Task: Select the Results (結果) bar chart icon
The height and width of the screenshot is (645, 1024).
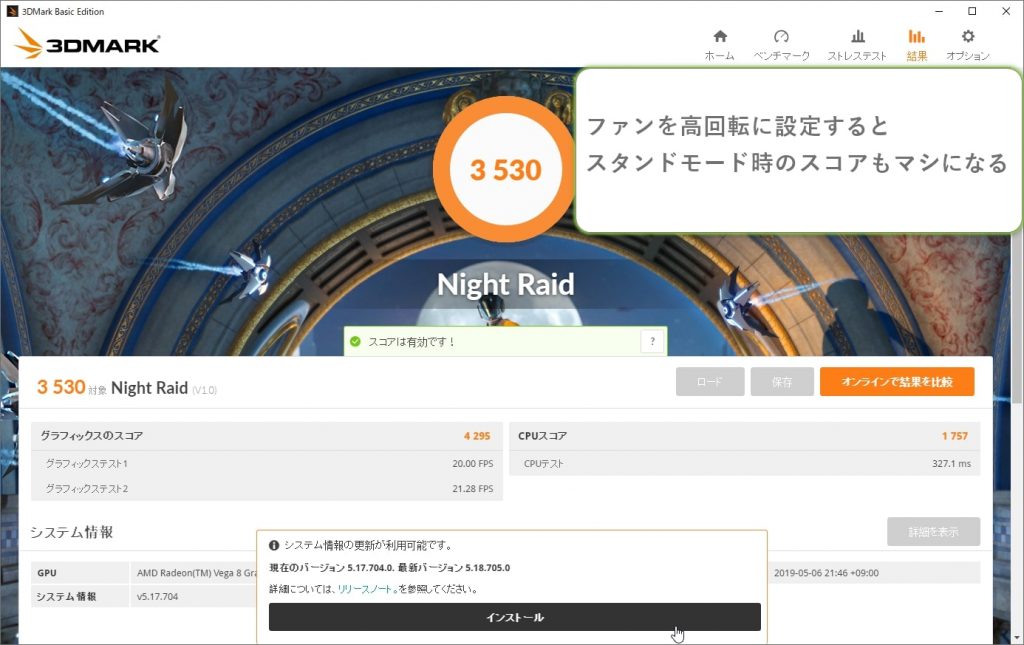Action: click(916, 37)
